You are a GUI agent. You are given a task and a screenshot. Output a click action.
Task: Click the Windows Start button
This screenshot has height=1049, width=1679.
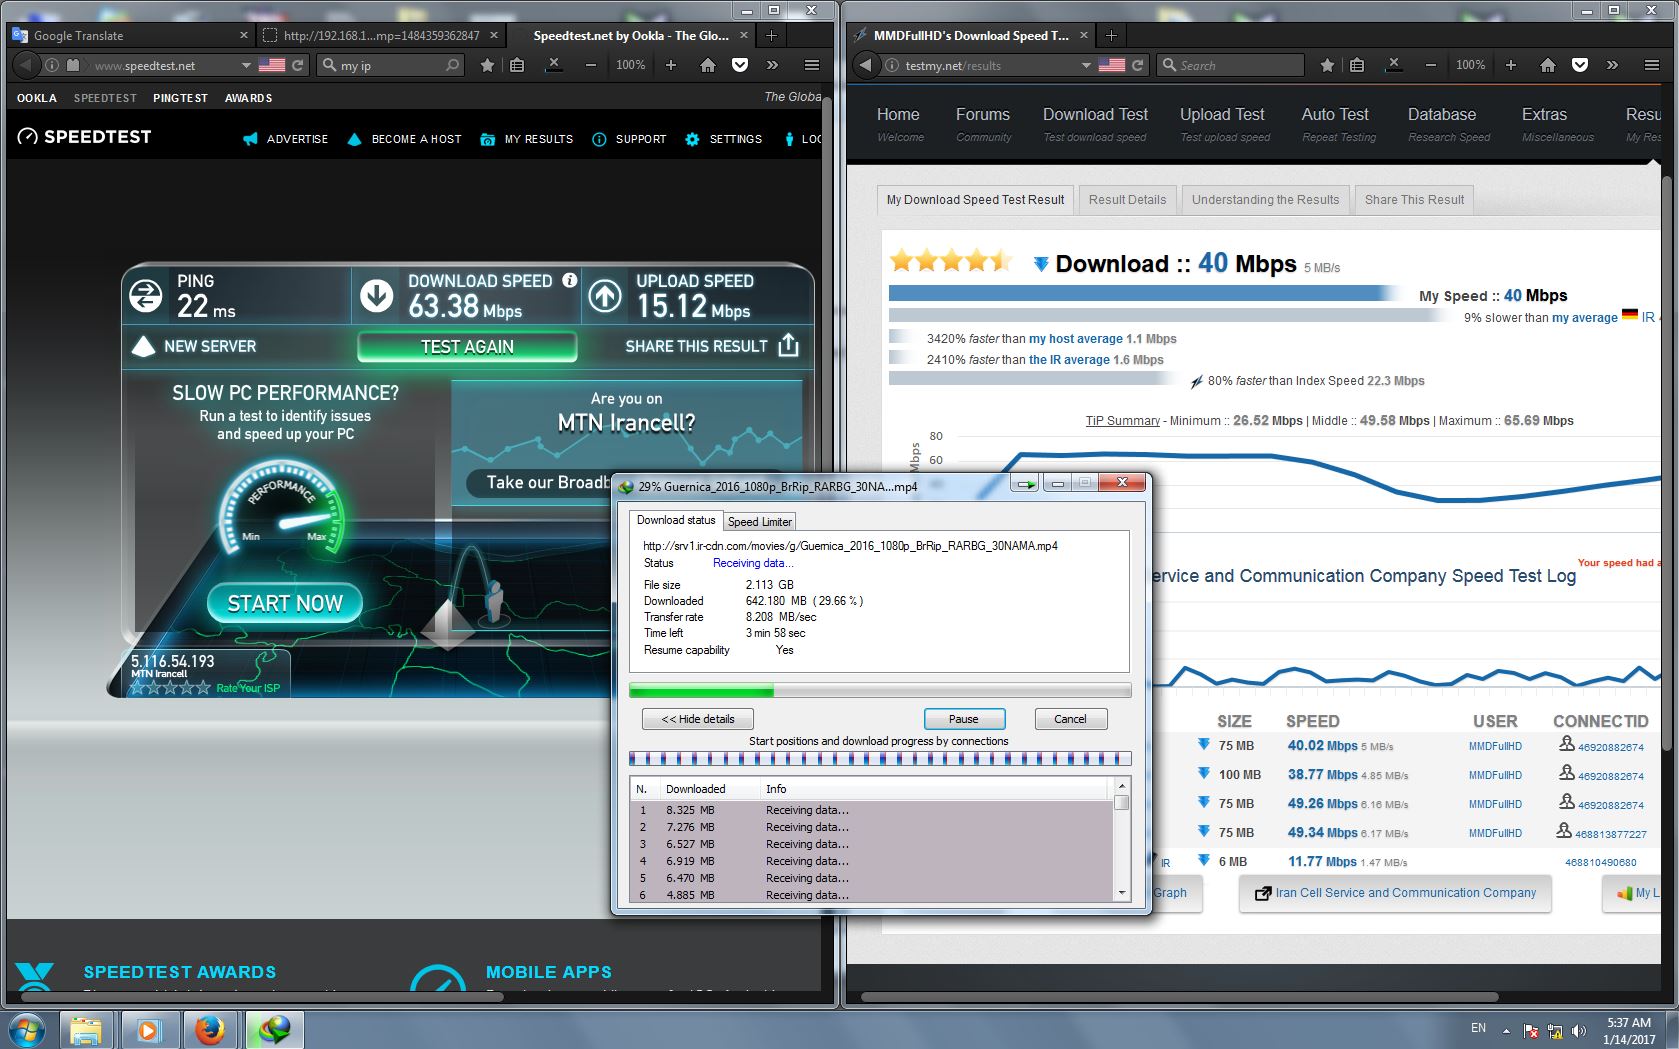click(x=27, y=1029)
